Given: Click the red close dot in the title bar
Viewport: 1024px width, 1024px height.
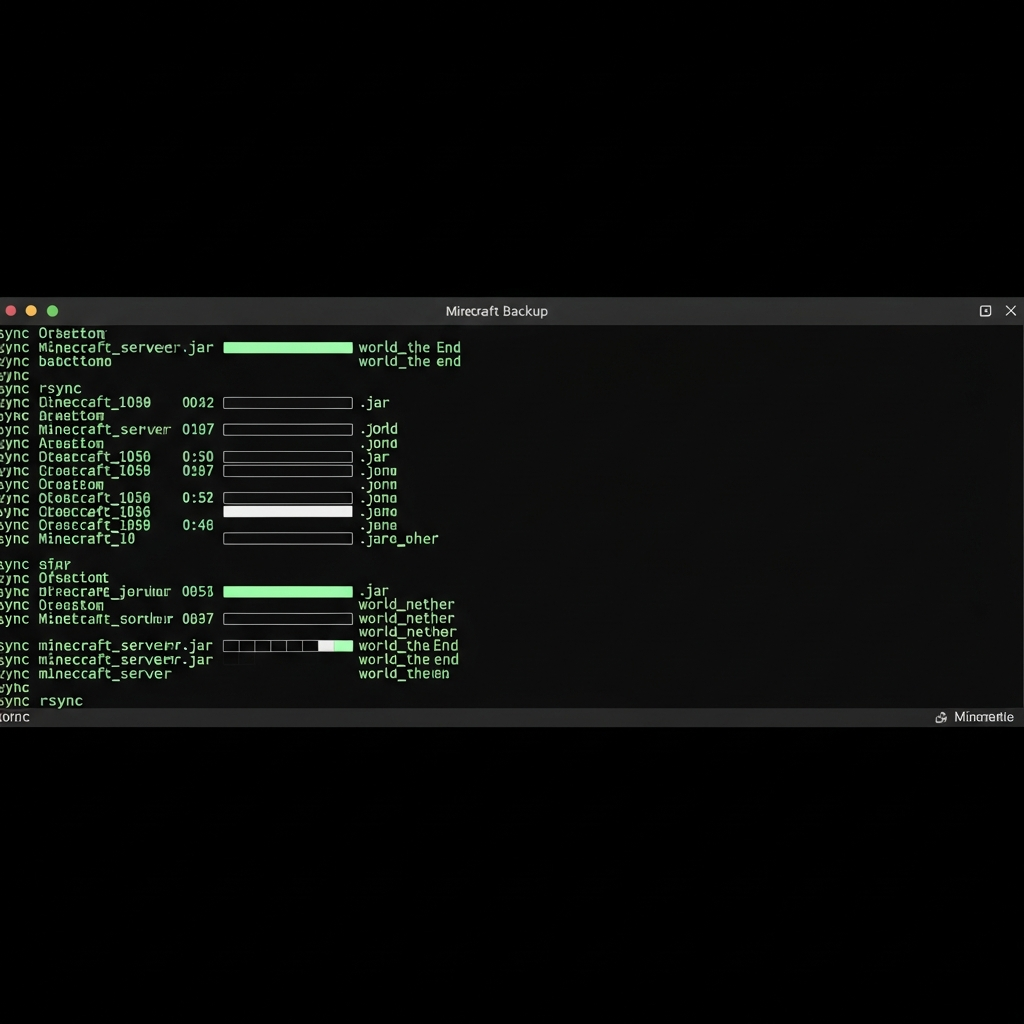Looking at the screenshot, I should pos(10,311).
